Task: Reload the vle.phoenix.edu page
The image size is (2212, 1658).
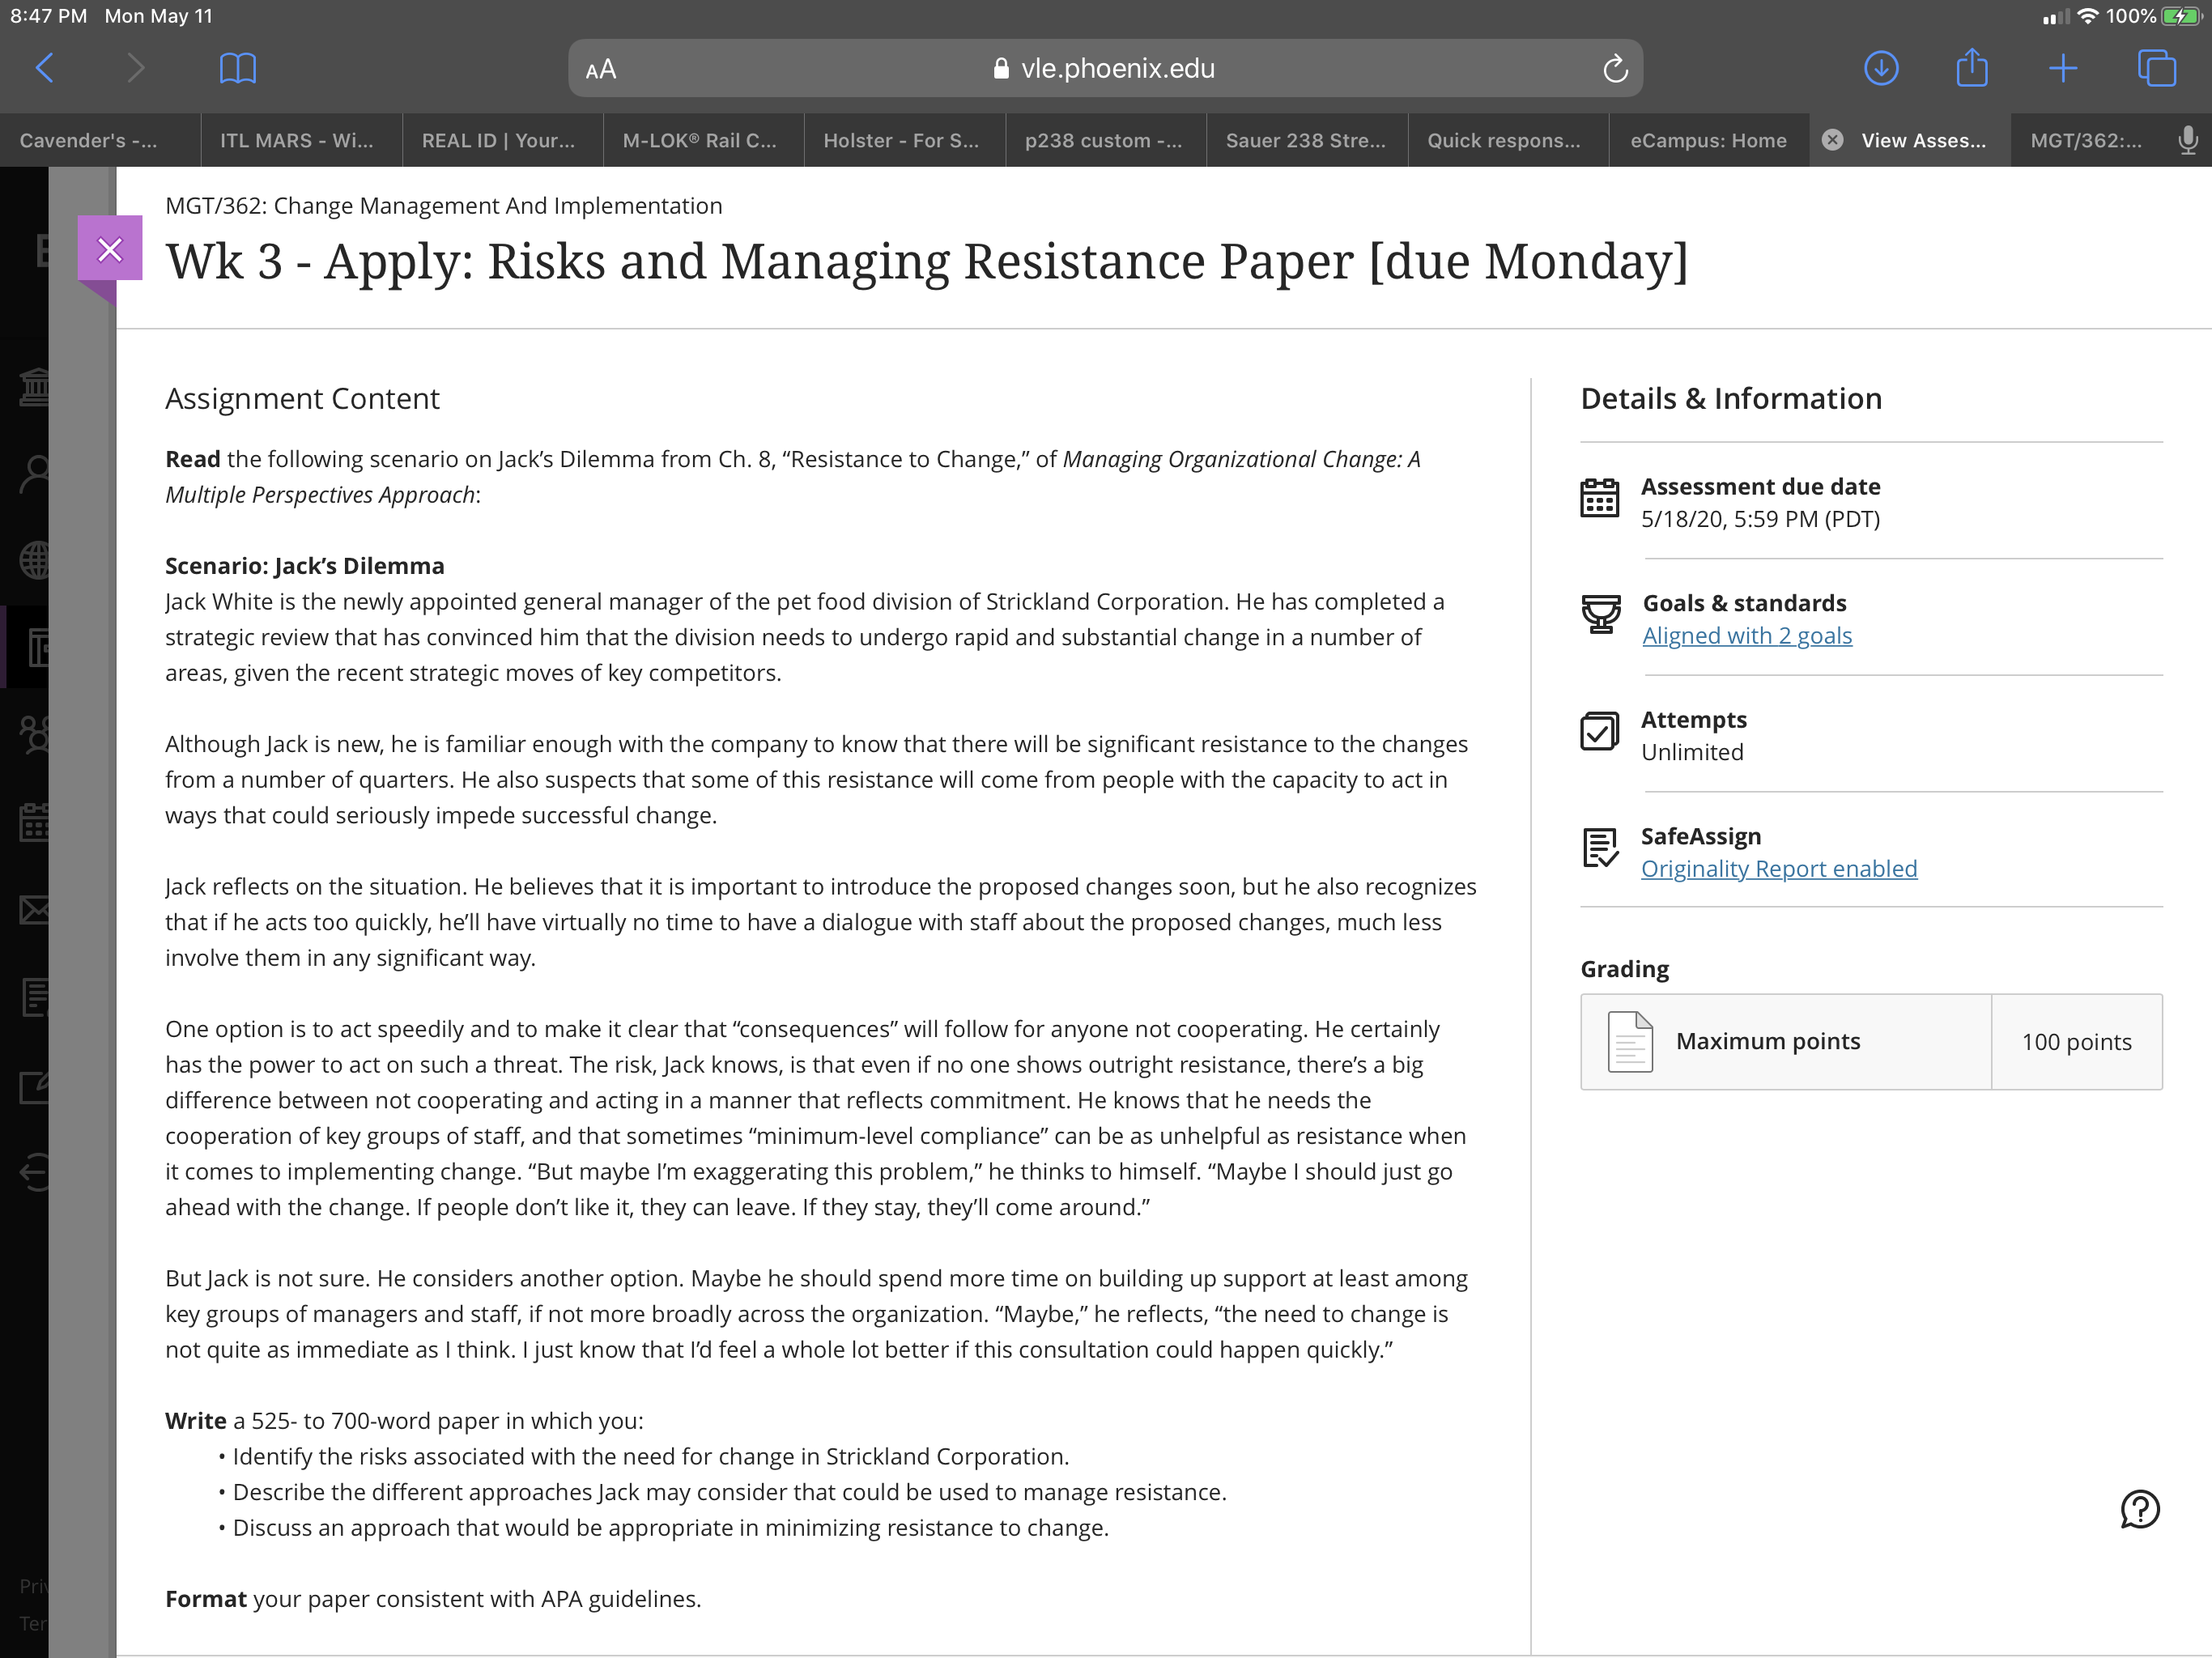Action: (1615, 69)
